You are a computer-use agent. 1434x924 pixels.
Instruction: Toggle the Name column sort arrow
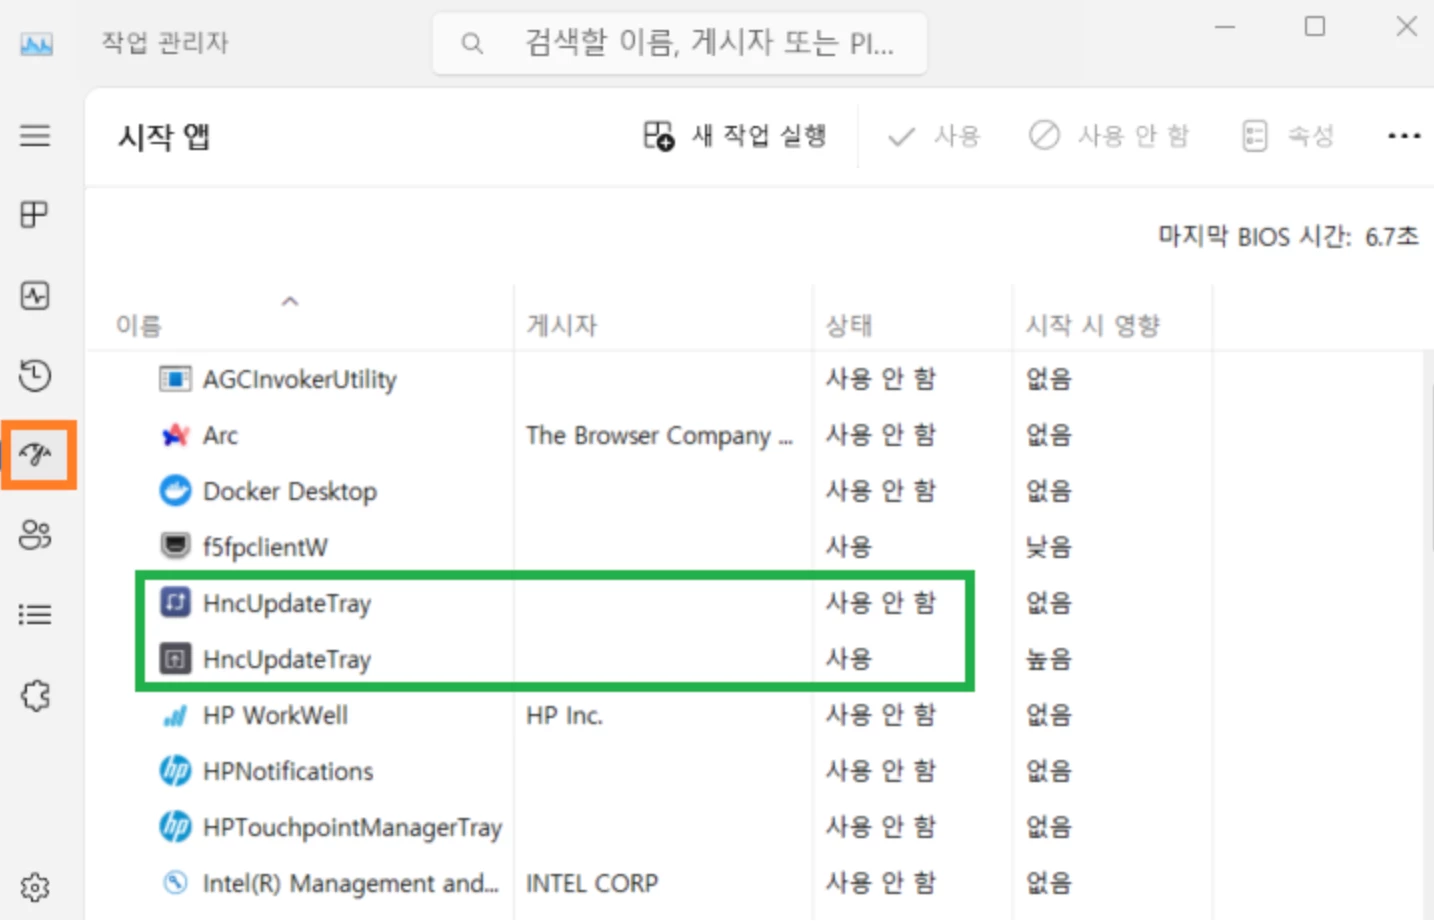tap(290, 301)
